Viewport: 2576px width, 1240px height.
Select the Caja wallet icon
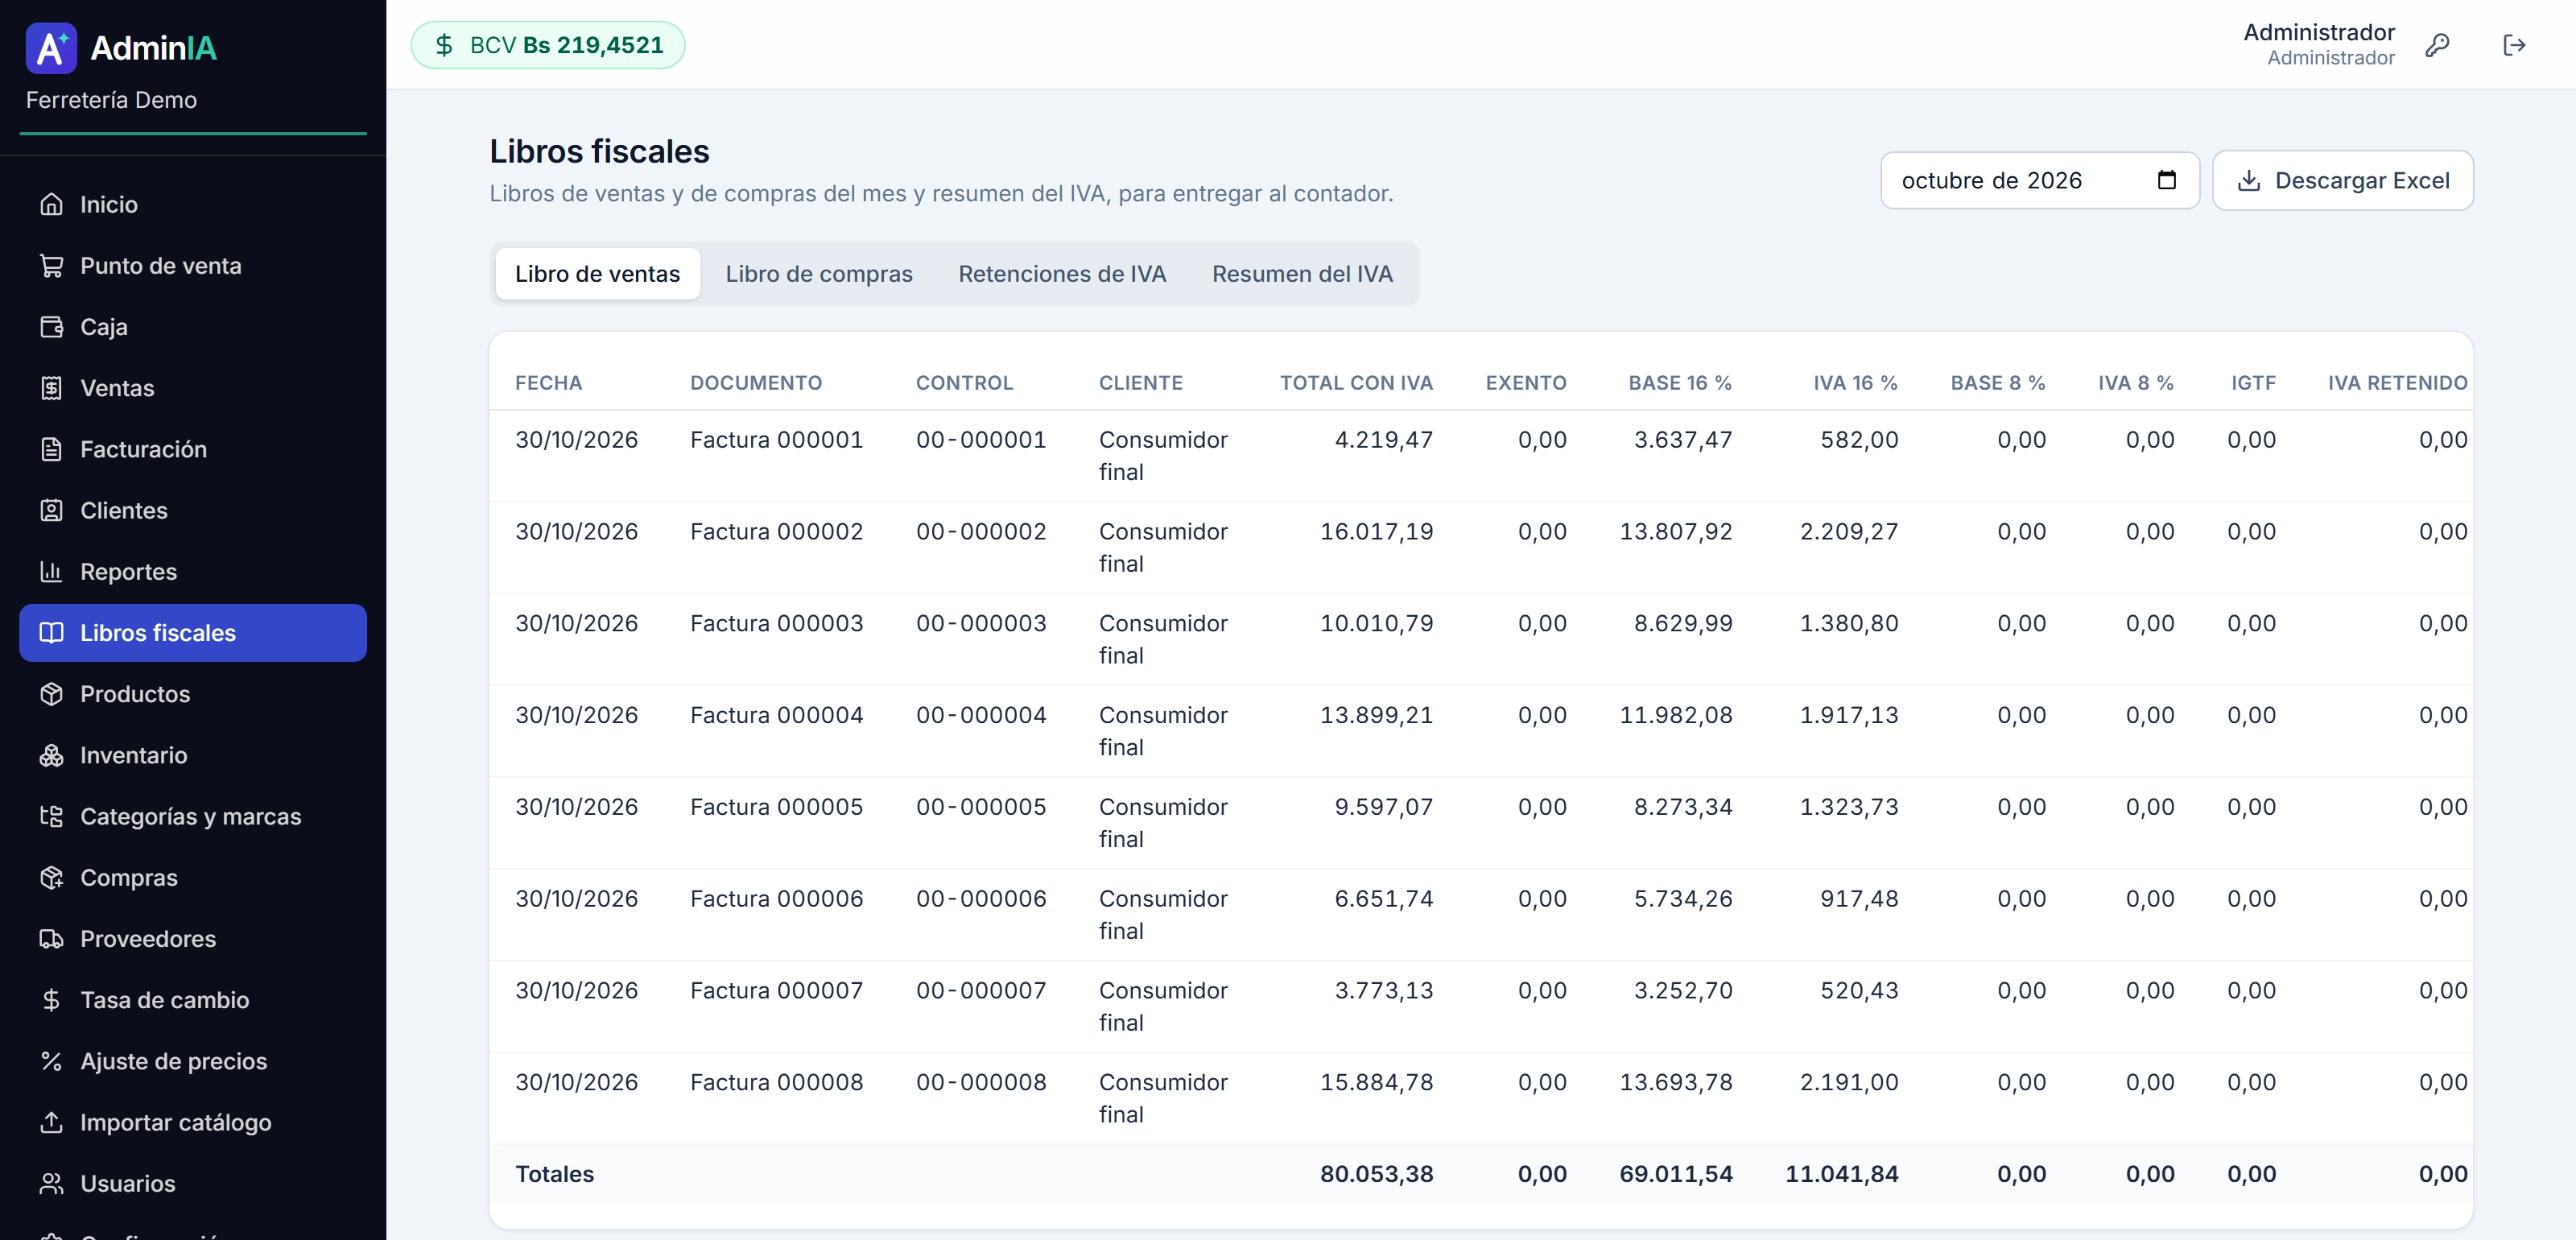coord(51,326)
